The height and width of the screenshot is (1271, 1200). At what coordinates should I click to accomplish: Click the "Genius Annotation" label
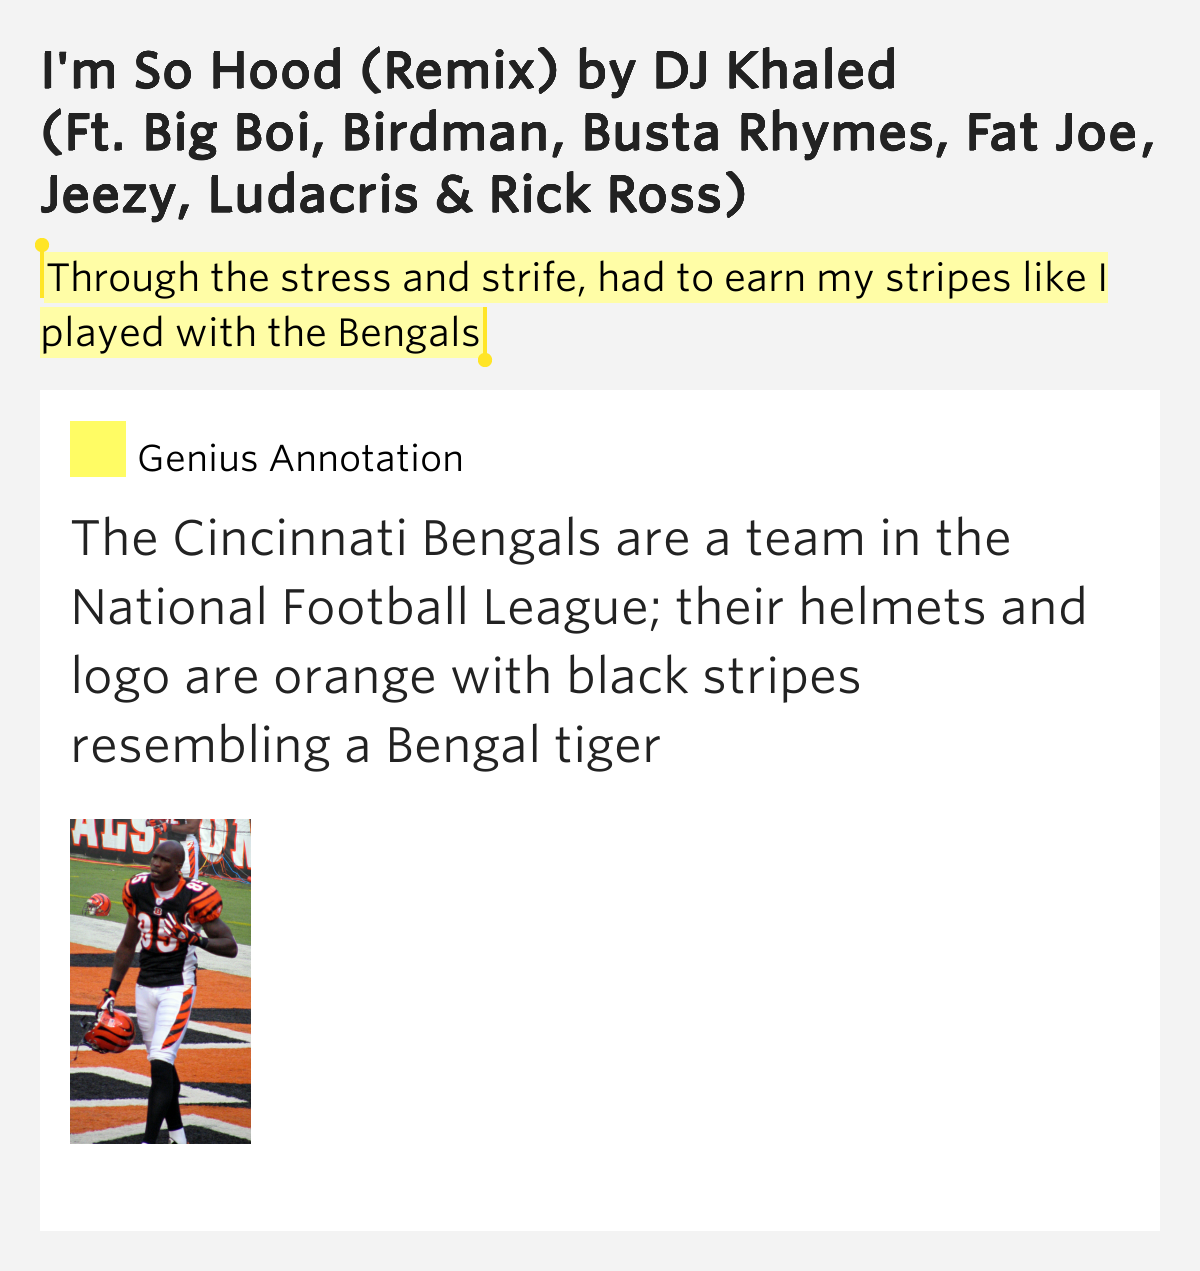click(300, 458)
